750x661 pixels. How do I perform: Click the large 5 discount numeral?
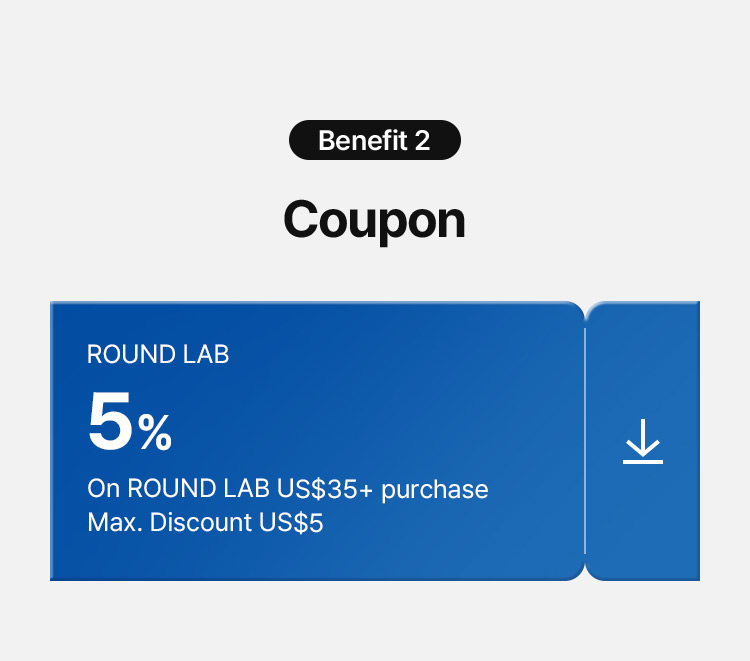click(x=110, y=422)
